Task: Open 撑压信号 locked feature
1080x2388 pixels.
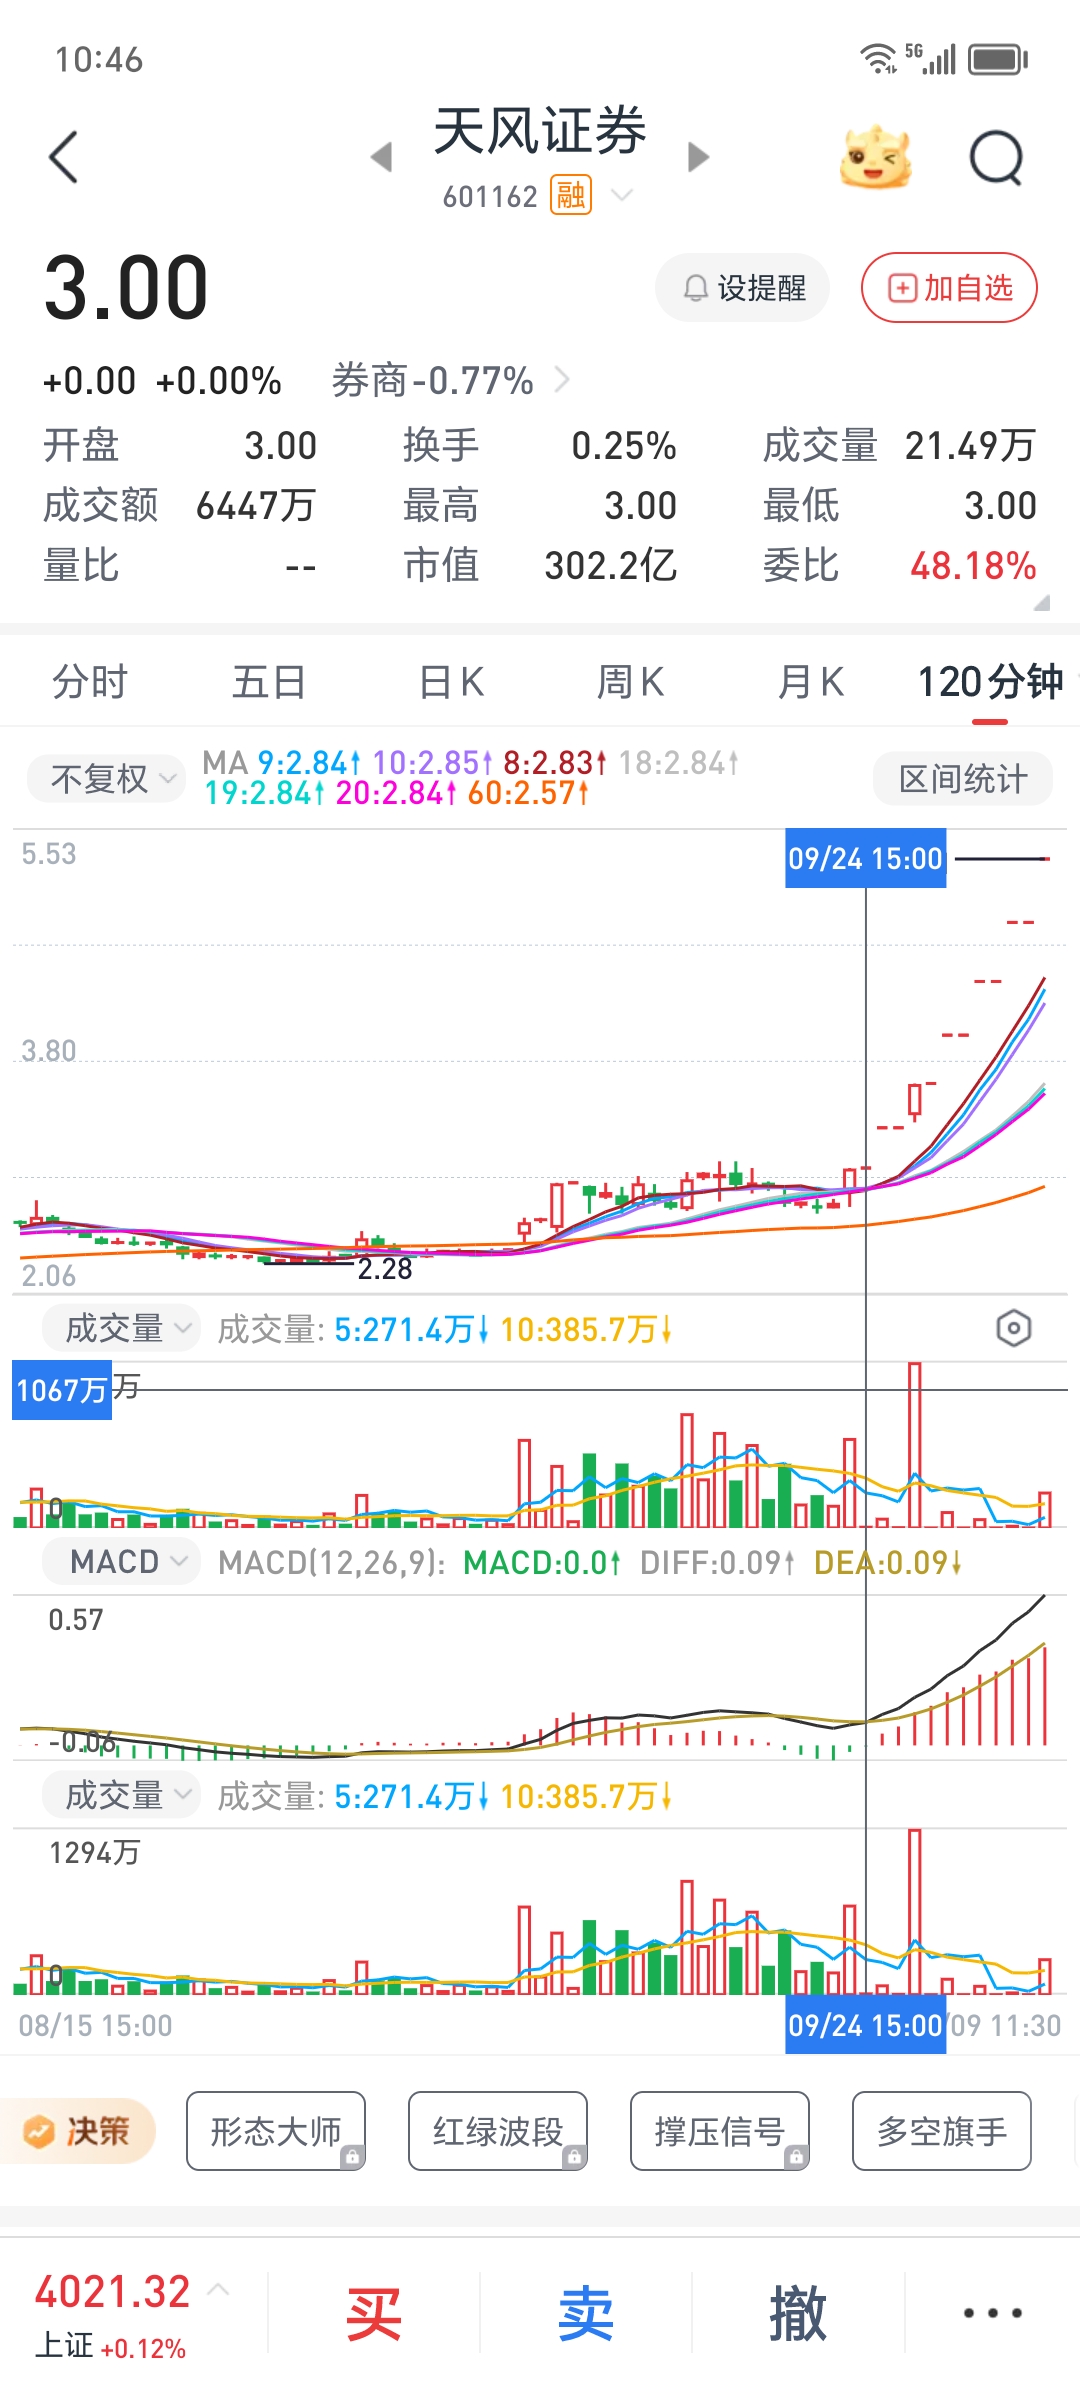Action: (720, 2131)
